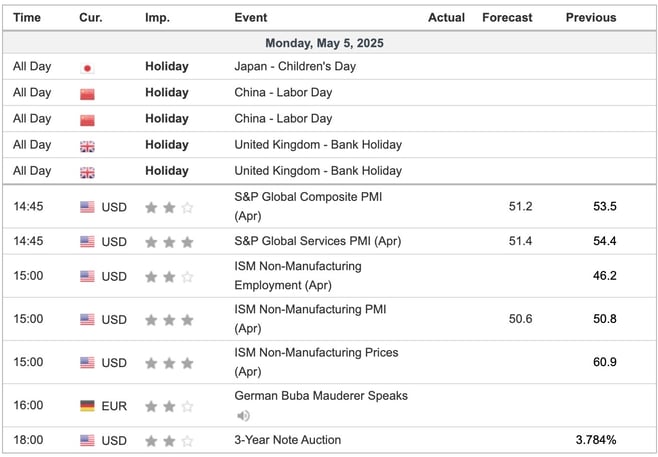Screen dimensions: 658x457
Task: Open ISM Non-Manufacturing Employment (Apr) event
Action: point(298,275)
